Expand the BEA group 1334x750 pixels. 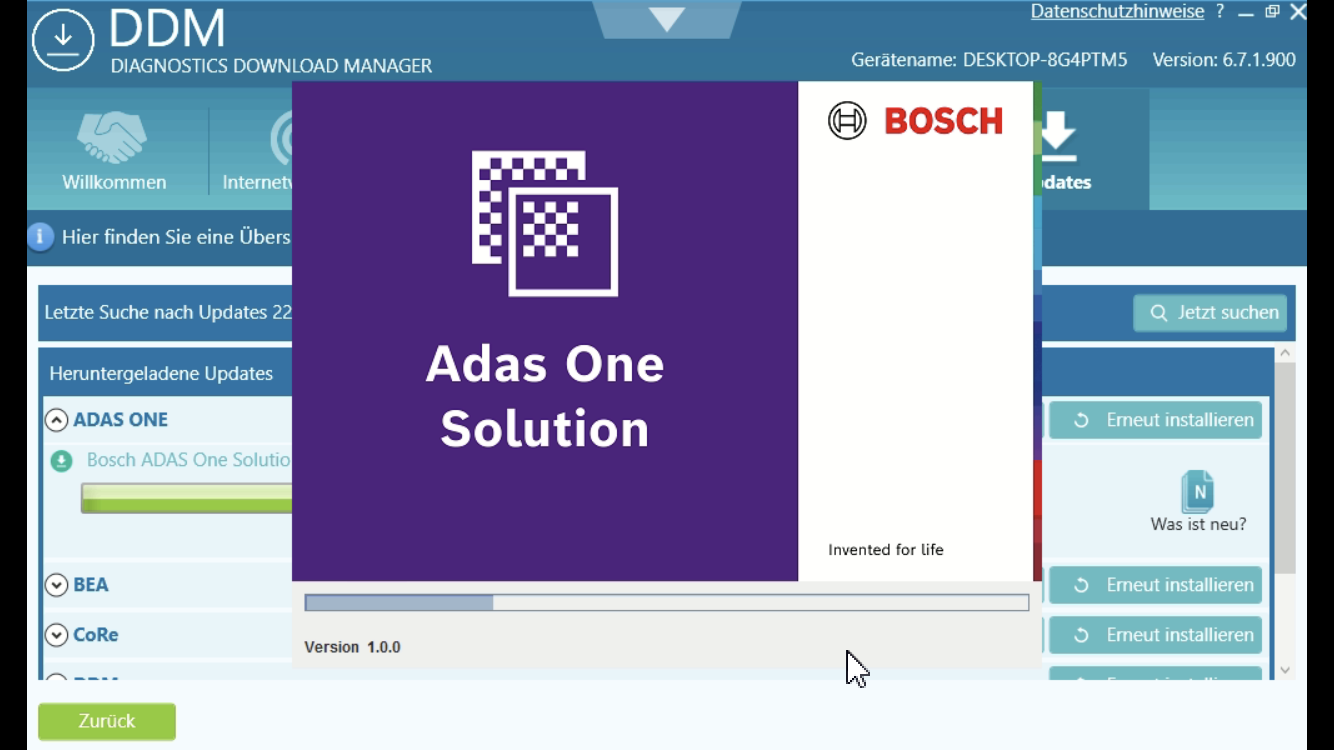click(56, 585)
